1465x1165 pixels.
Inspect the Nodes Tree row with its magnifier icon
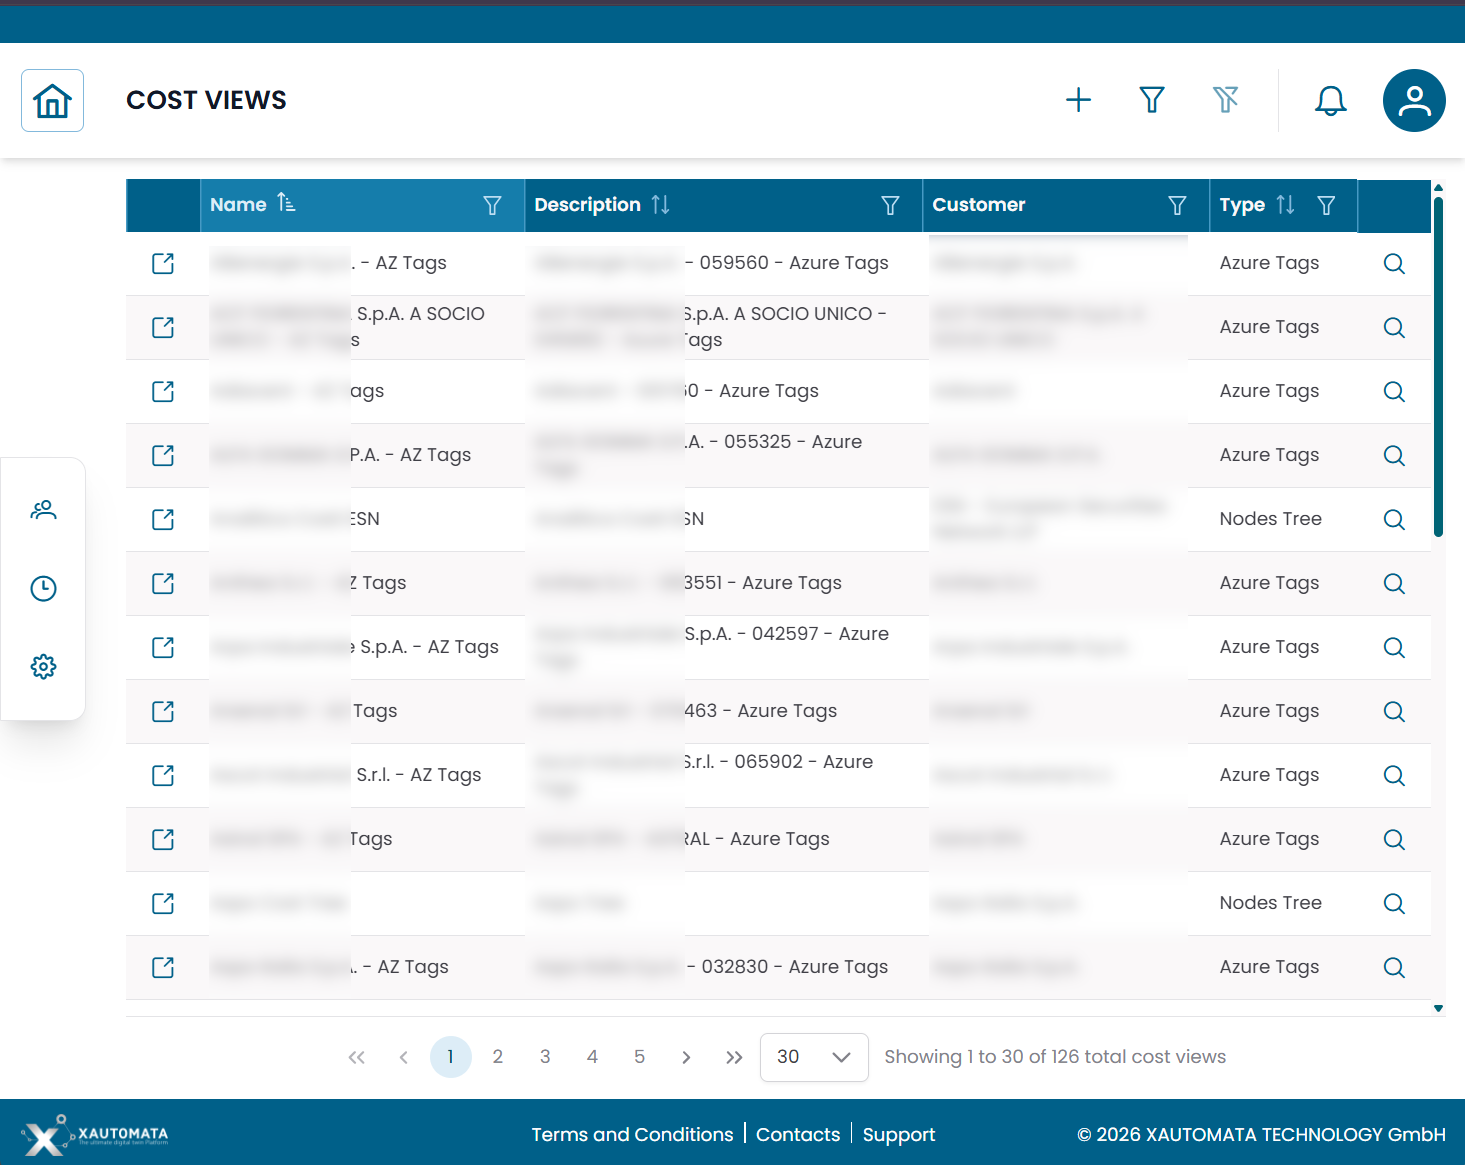click(1394, 519)
